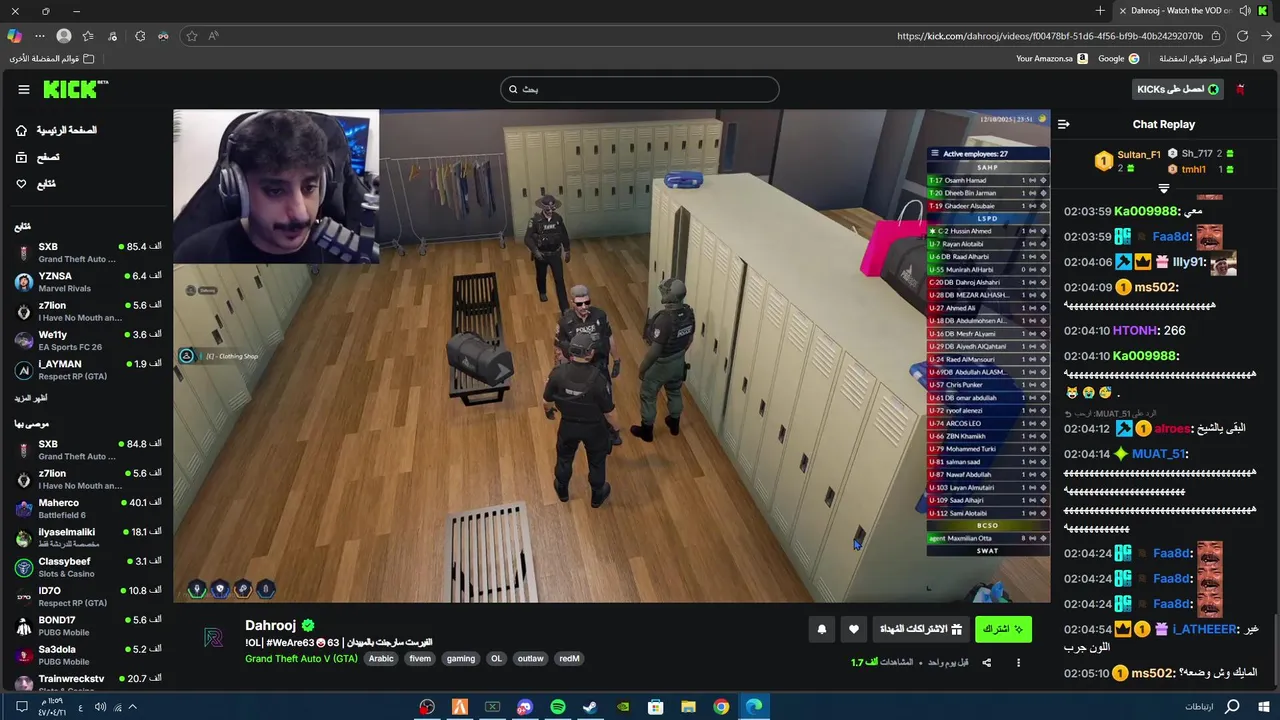Viewport: 1280px width, 720px height.
Task: Open the Other favorites folder
Action: [x=52, y=59]
